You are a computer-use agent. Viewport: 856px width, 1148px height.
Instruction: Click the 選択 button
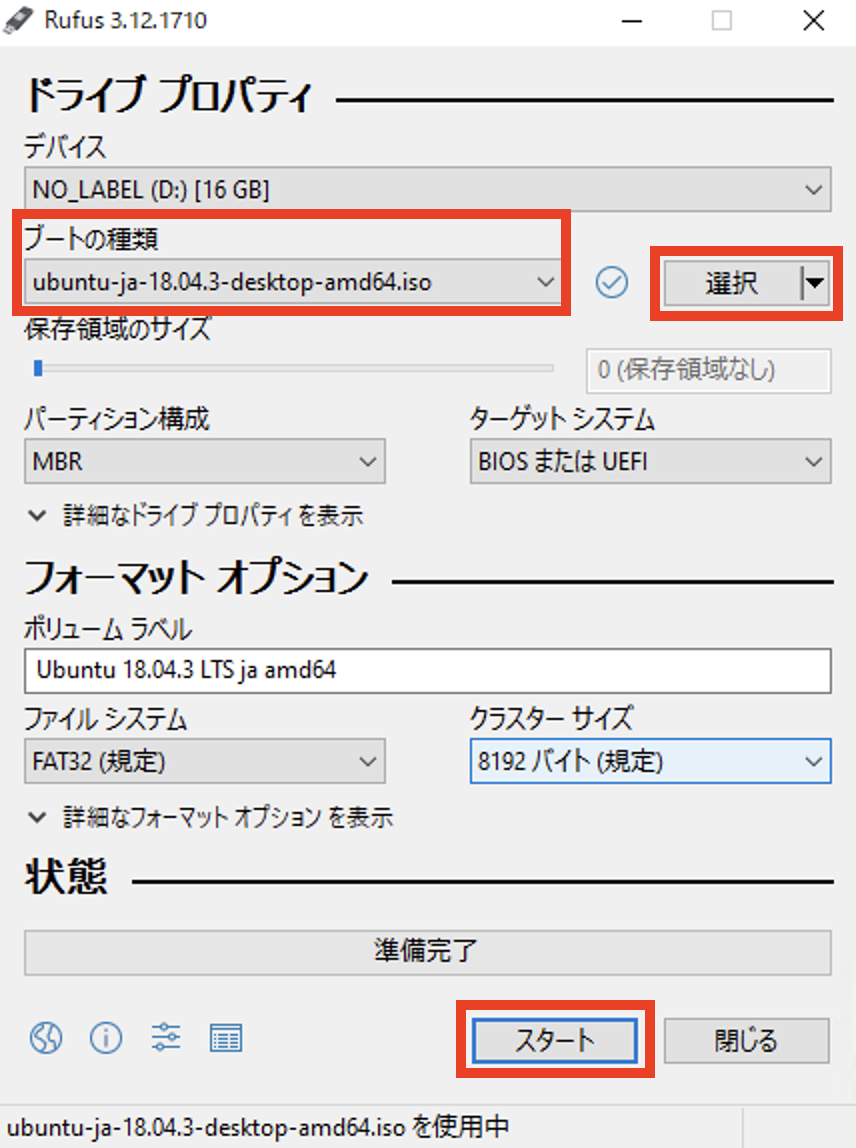click(732, 283)
